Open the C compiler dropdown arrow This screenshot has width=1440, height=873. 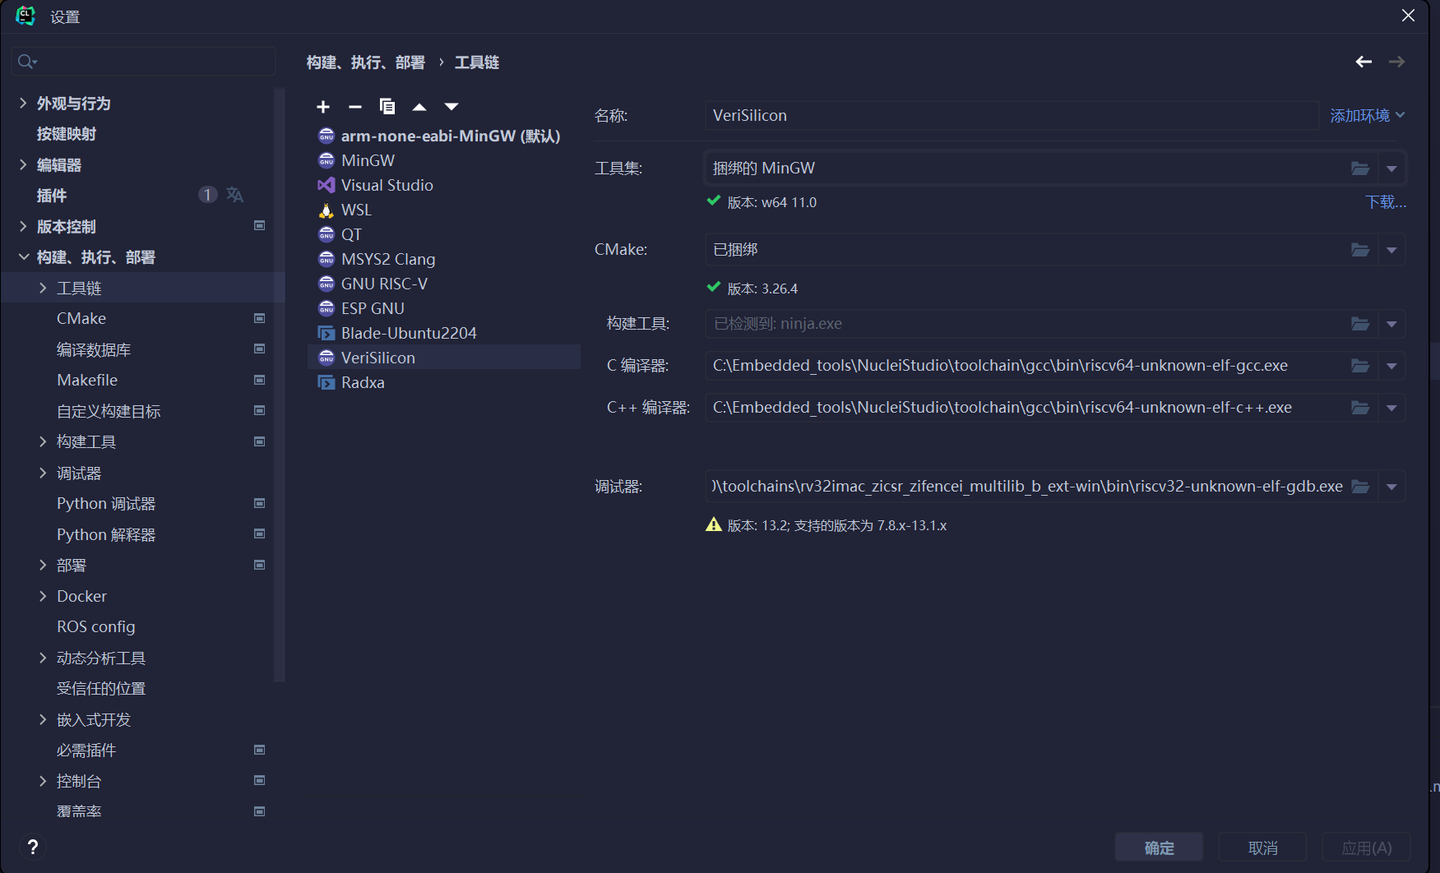pyautogui.click(x=1392, y=366)
